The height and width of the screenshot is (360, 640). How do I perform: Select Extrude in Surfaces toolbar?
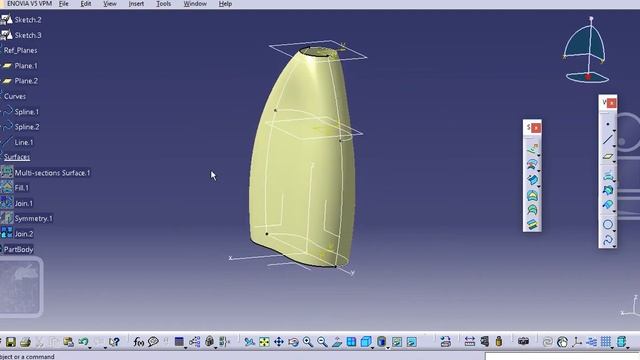click(x=532, y=149)
